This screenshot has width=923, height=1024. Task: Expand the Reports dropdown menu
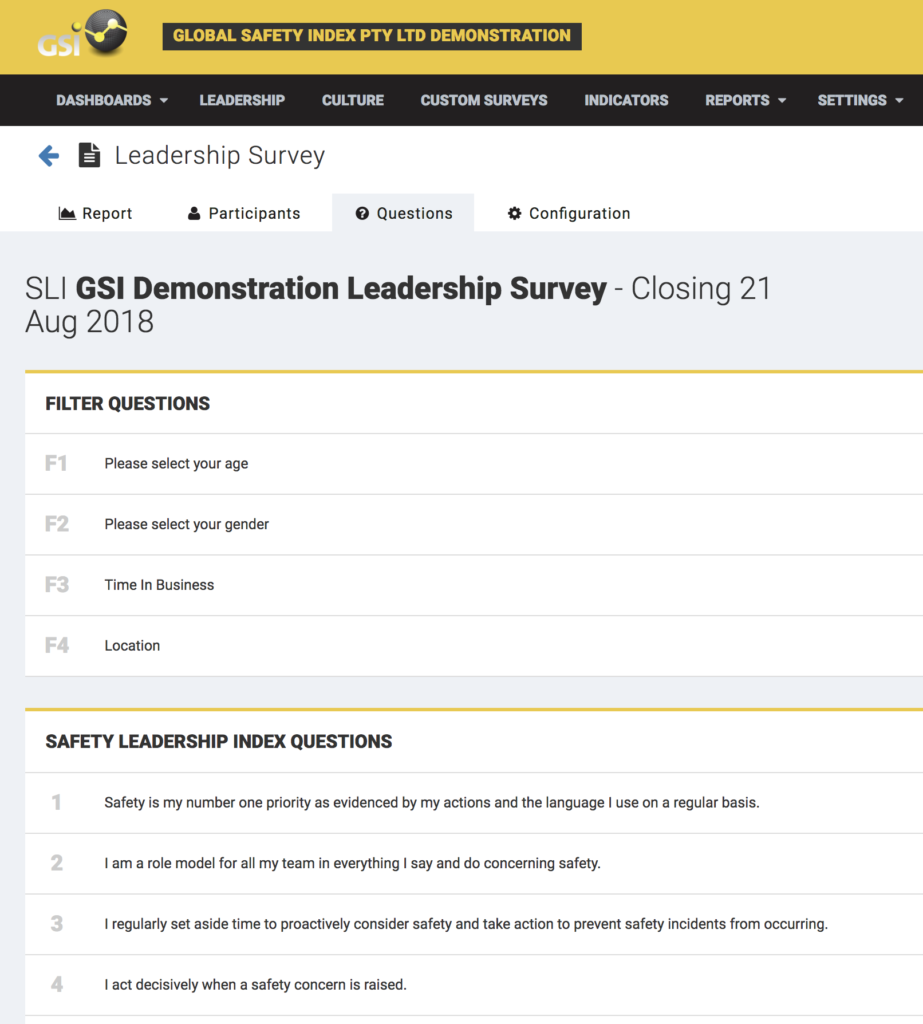pyautogui.click(x=745, y=100)
